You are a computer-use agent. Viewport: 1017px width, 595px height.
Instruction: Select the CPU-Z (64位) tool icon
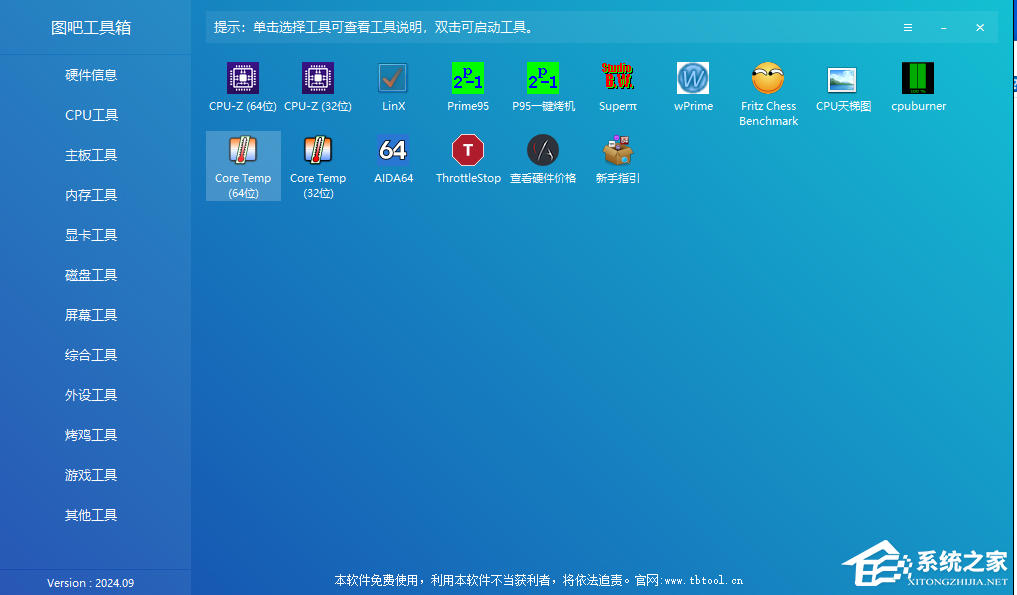point(243,79)
